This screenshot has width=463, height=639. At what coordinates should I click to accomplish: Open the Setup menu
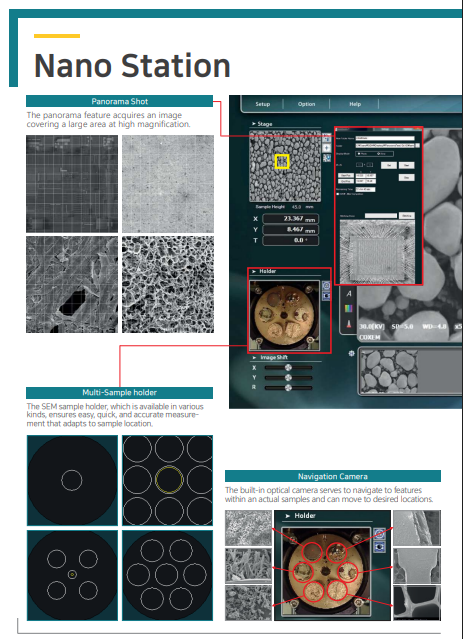click(262, 104)
